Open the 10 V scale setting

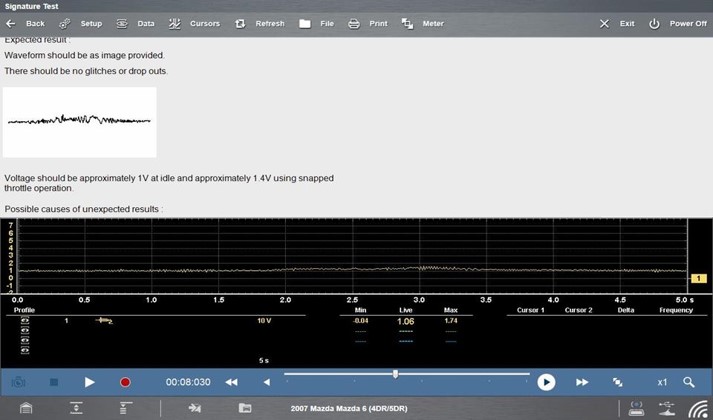[264, 321]
